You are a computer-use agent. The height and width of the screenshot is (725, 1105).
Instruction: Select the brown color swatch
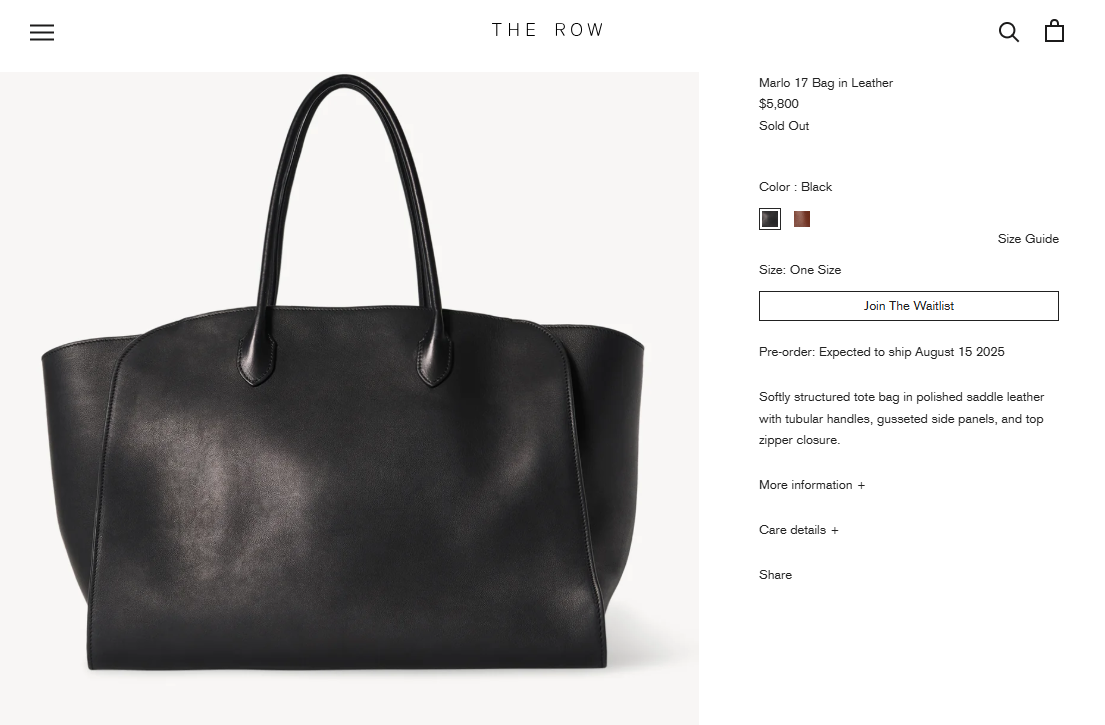(x=802, y=219)
